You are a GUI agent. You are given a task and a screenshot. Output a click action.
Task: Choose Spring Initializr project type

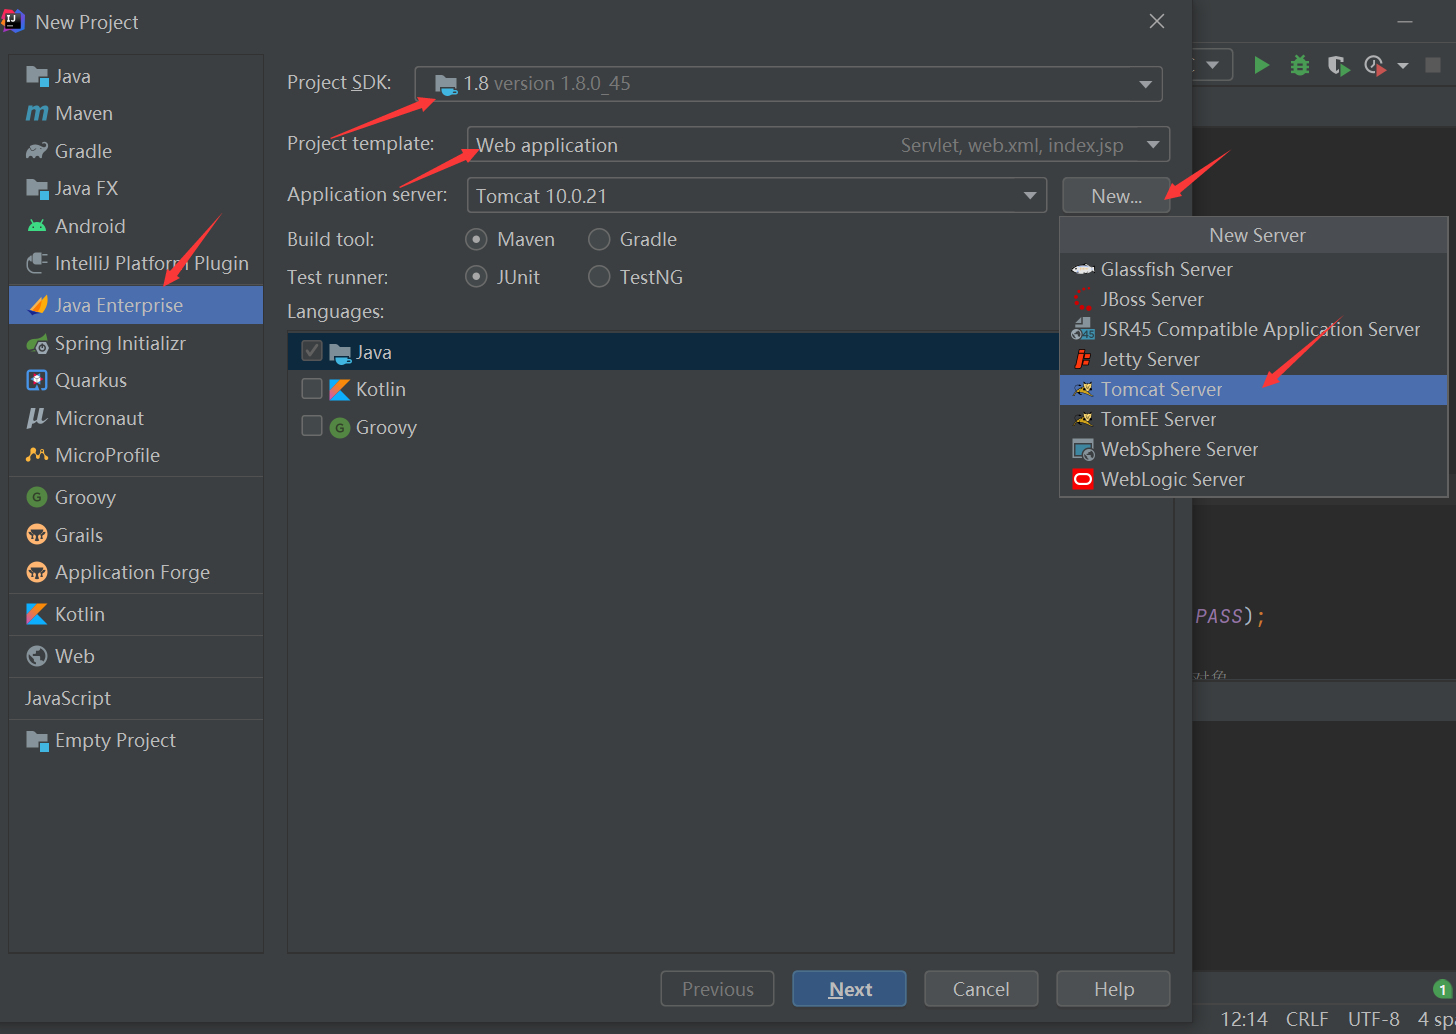tap(136, 343)
